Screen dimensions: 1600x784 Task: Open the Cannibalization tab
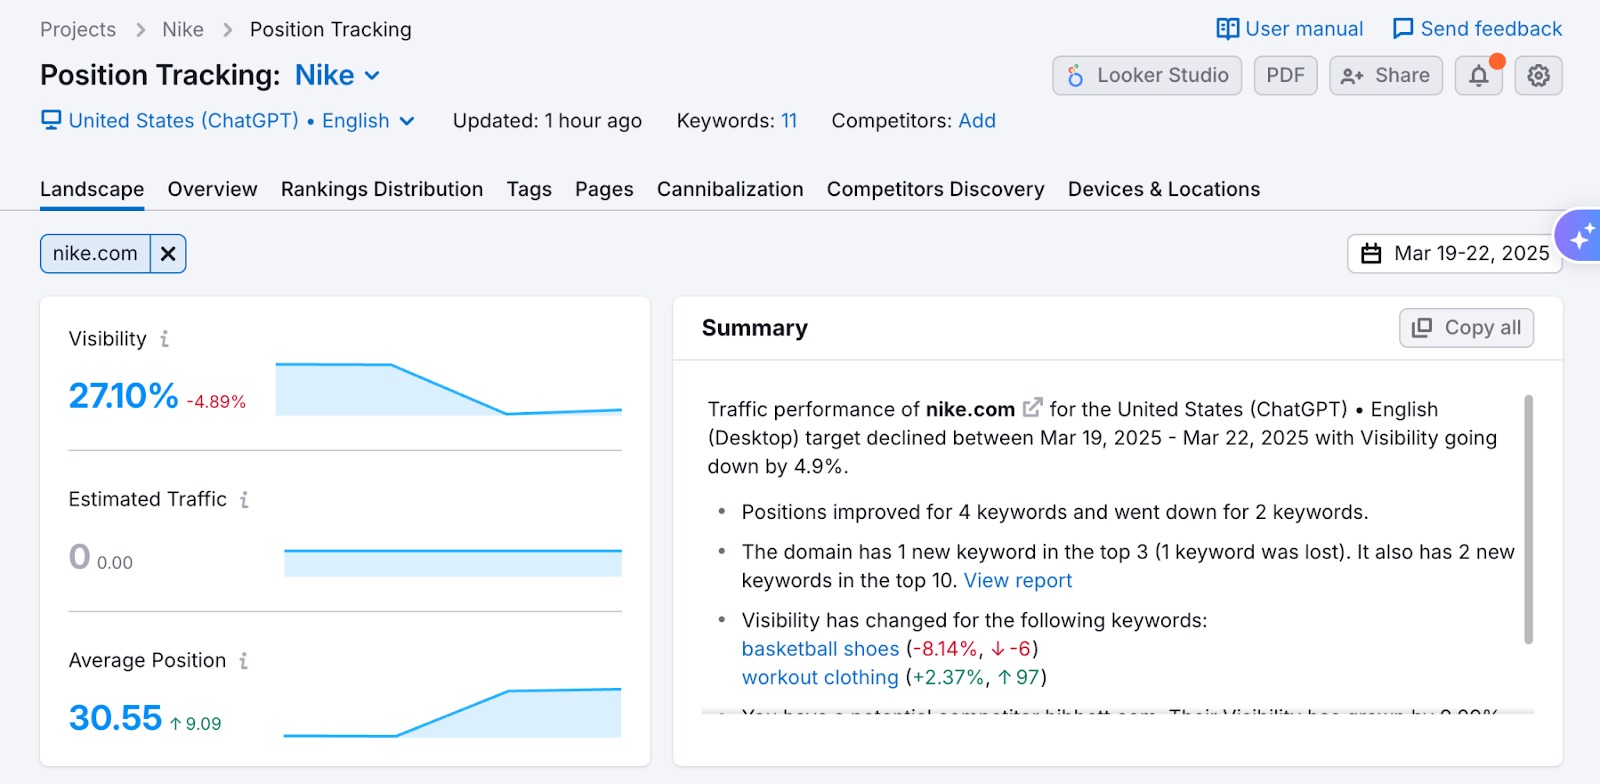click(729, 189)
